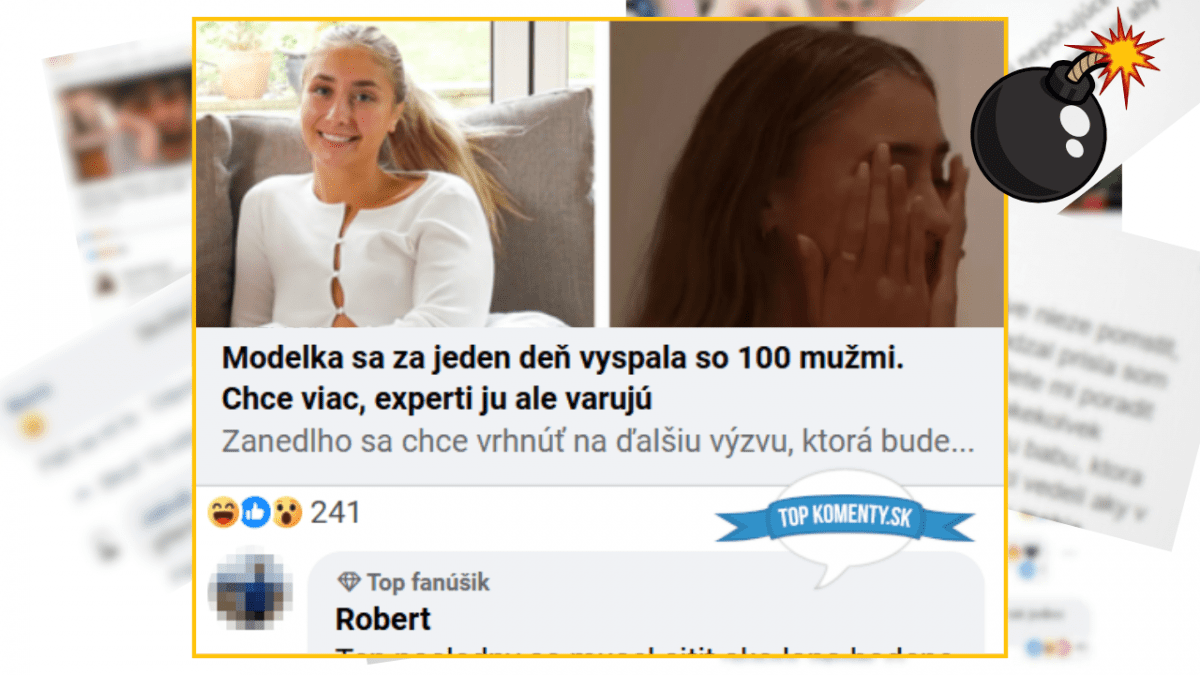Open the 241 reactions count

[x=335, y=513]
